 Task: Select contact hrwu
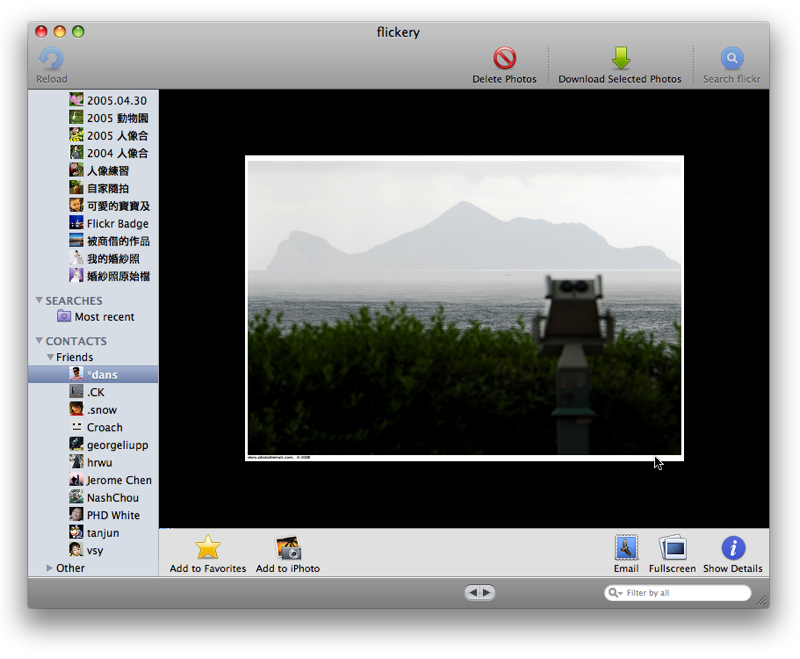tap(93, 463)
